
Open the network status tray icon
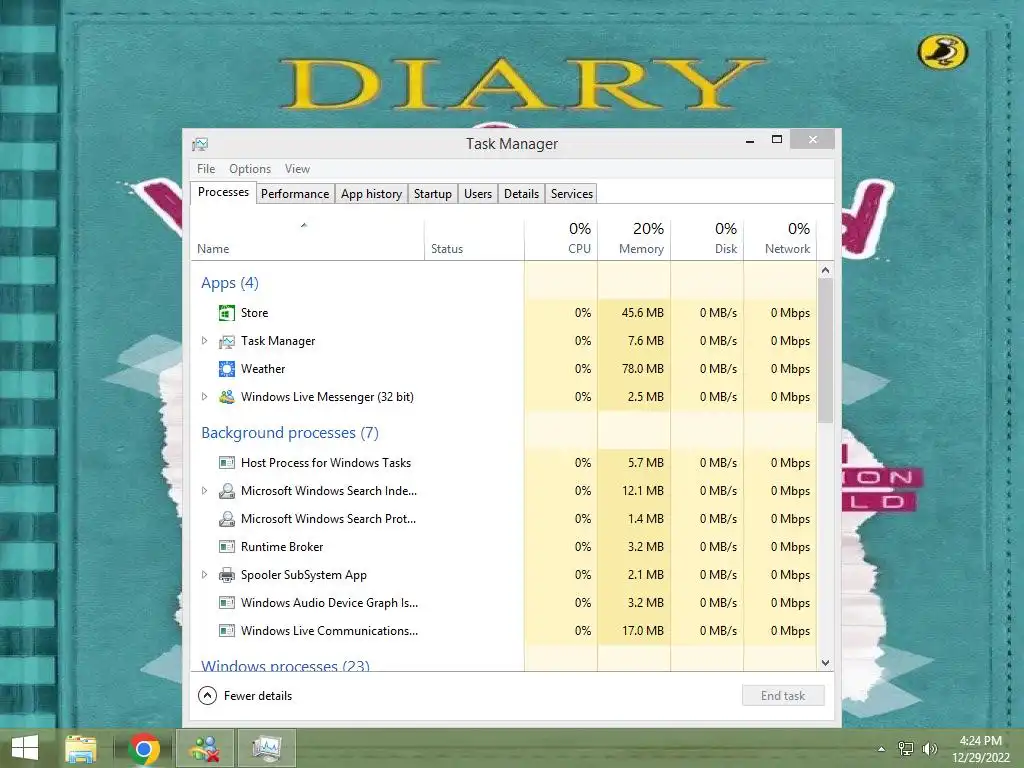click(x=906, y=749)
